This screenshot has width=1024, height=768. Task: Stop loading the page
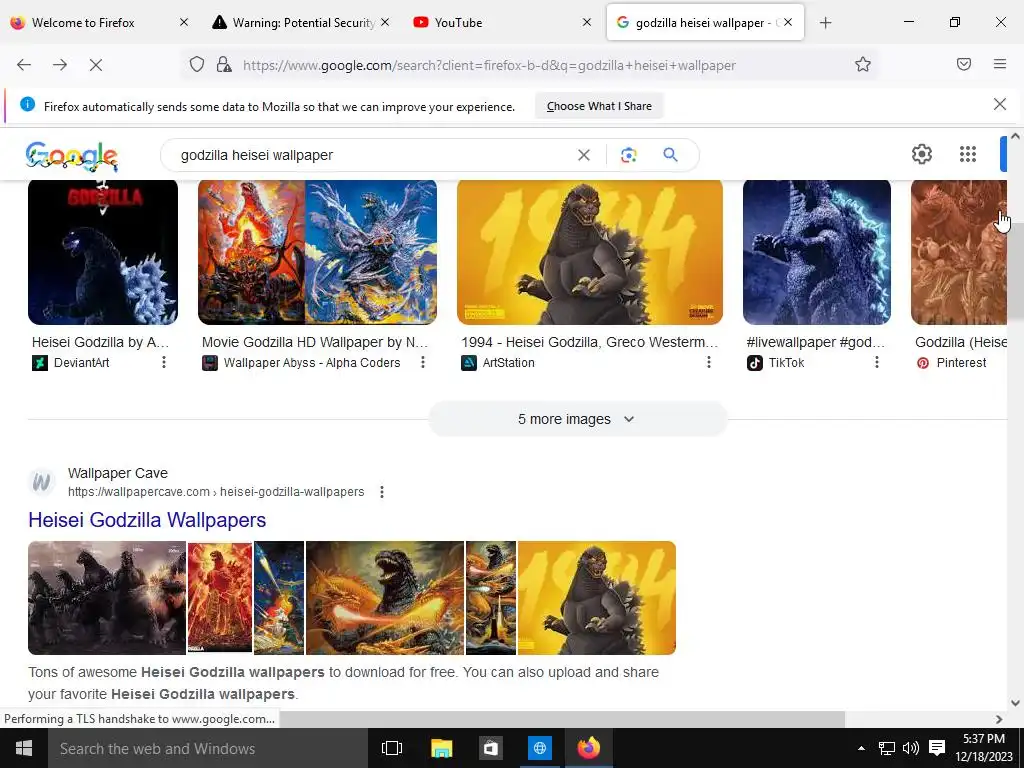[x=96, y=65]
